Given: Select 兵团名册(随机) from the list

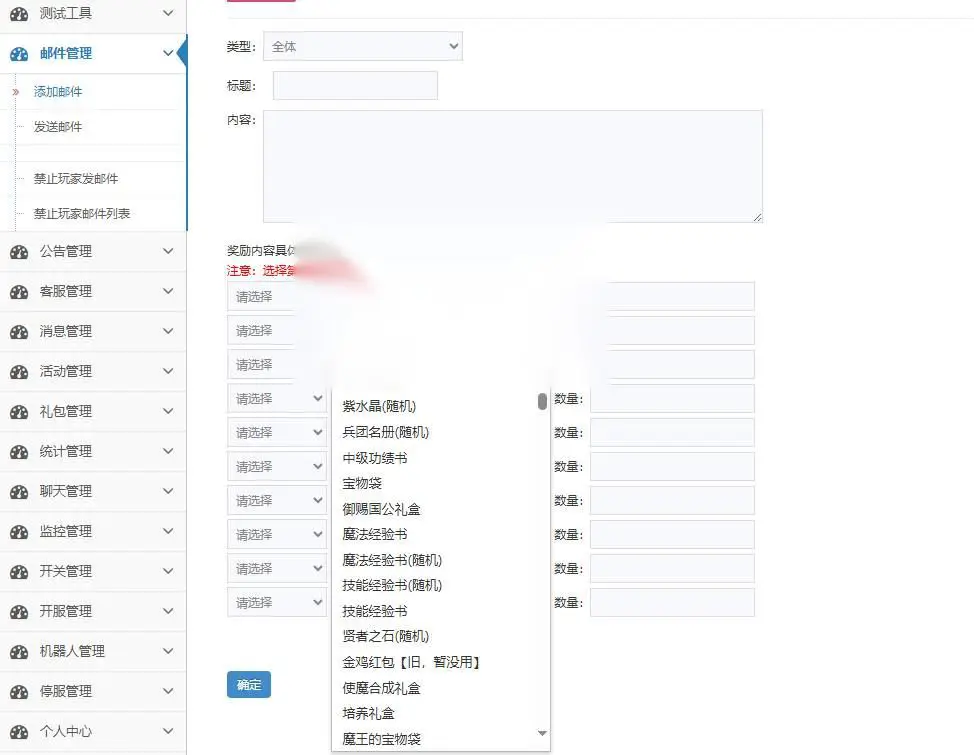Looking at the screenshot, I should (x=386, y=432).
